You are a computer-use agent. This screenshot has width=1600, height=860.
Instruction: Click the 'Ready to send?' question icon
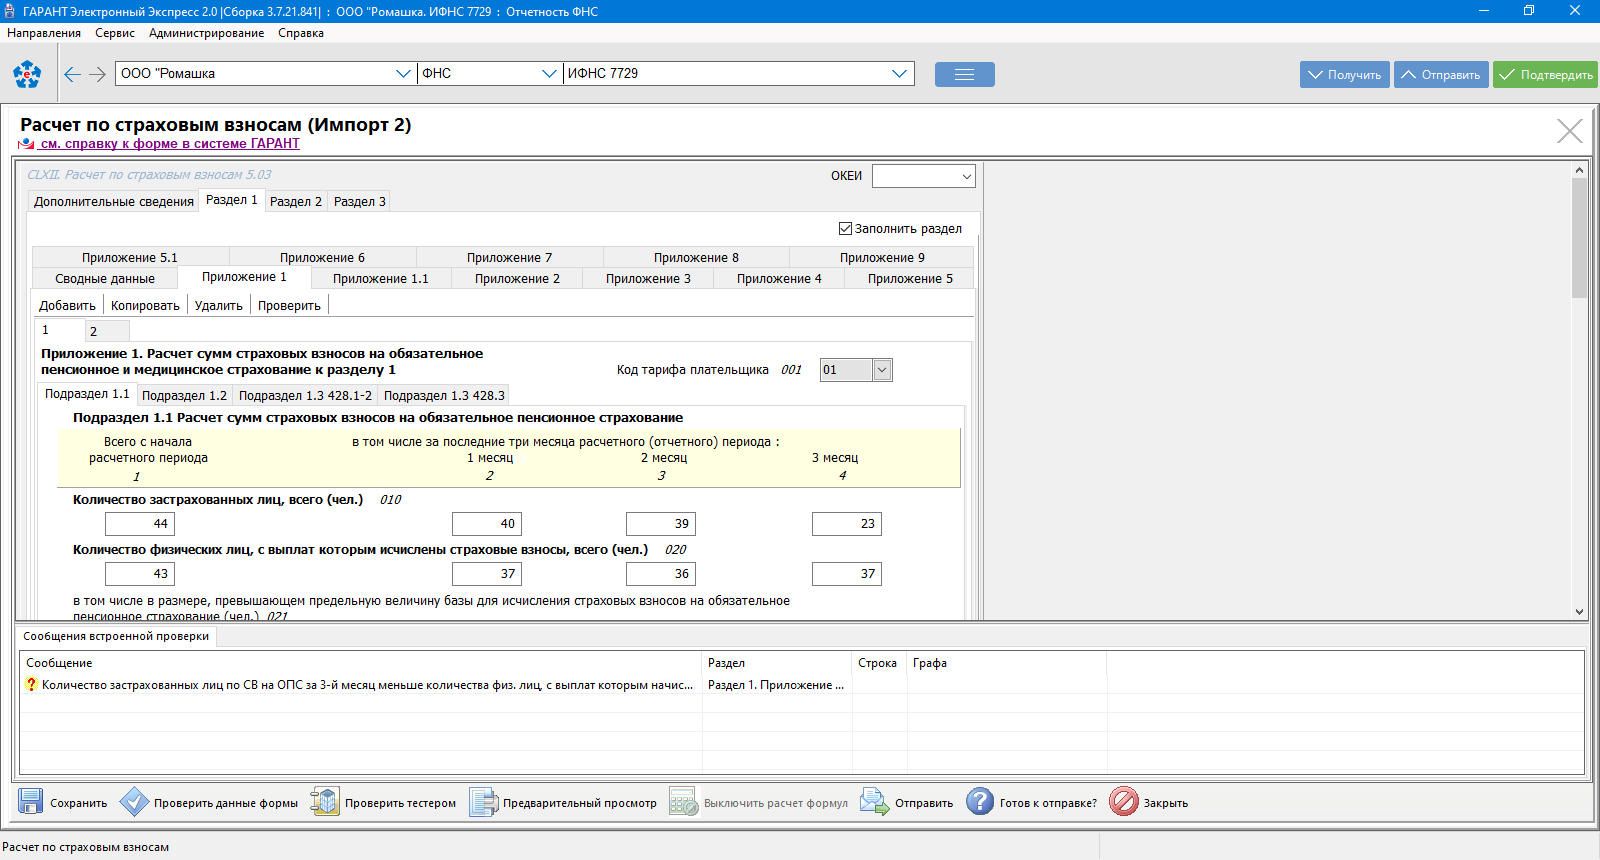pos(980,802)
